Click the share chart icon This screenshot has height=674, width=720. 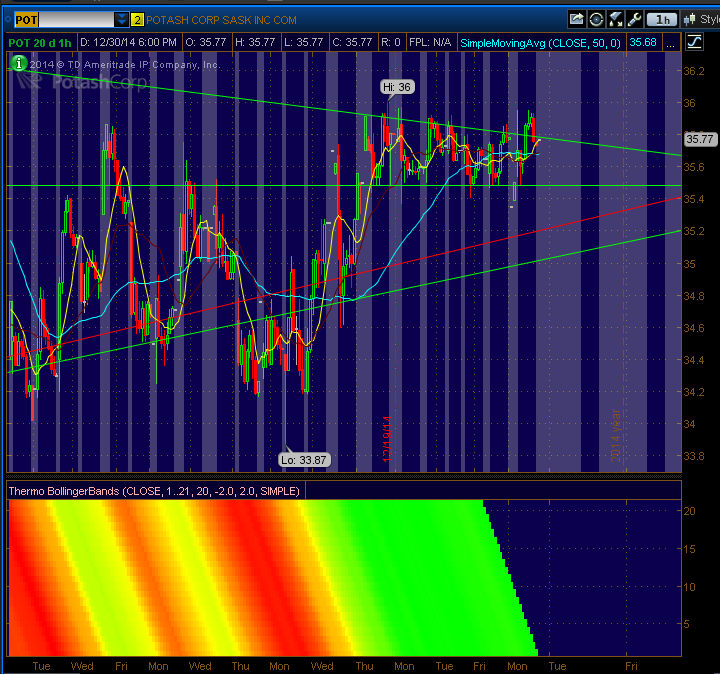coord(577,19)
